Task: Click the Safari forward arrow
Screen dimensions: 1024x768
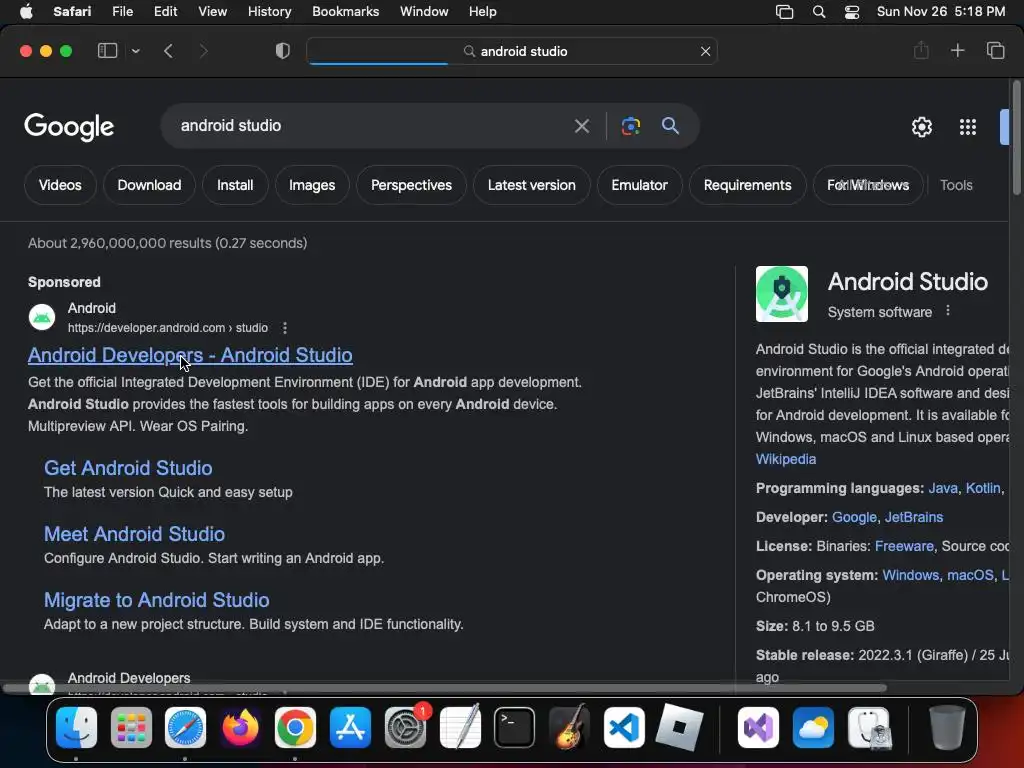Action: pos(203,51)
